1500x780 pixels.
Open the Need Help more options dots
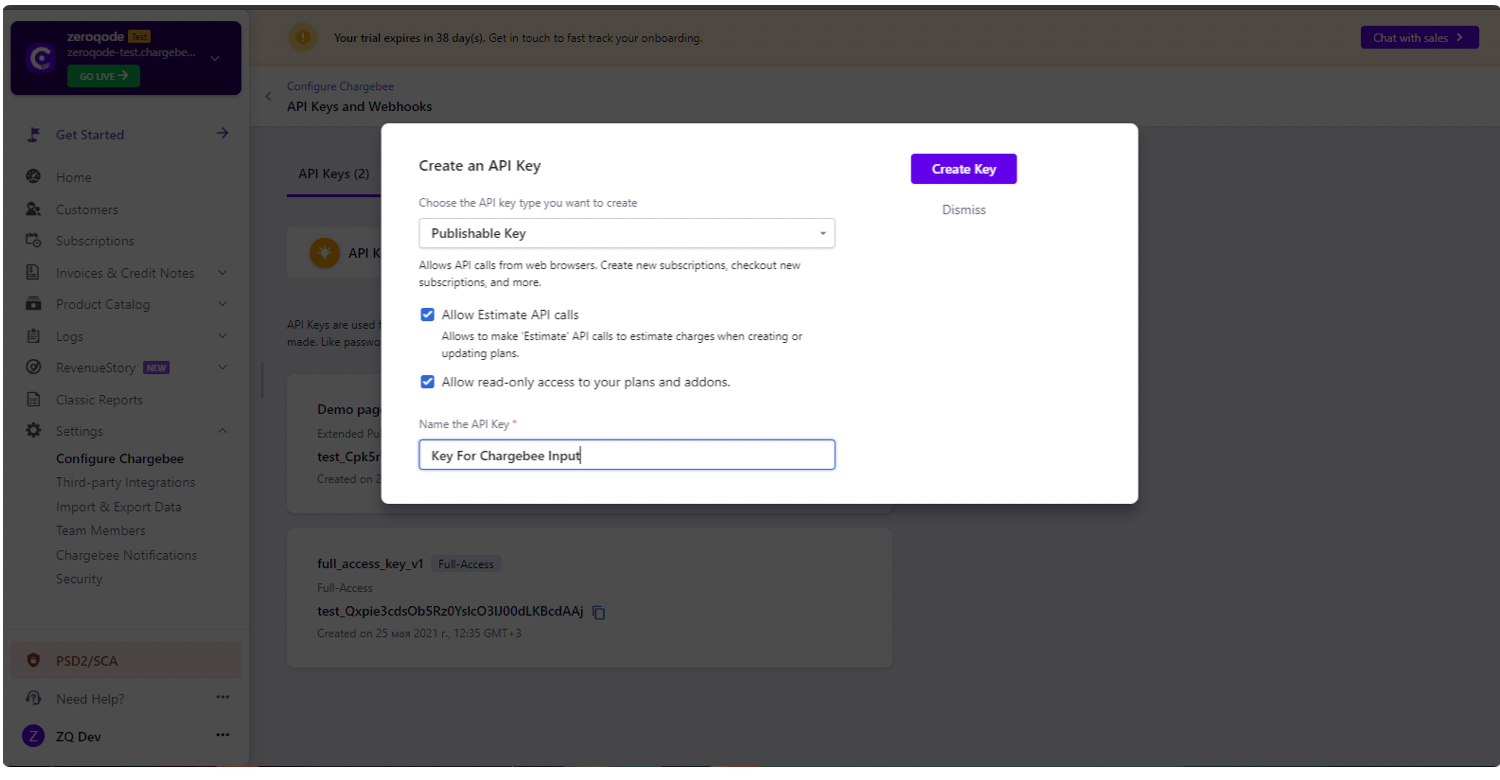point(223,697)
